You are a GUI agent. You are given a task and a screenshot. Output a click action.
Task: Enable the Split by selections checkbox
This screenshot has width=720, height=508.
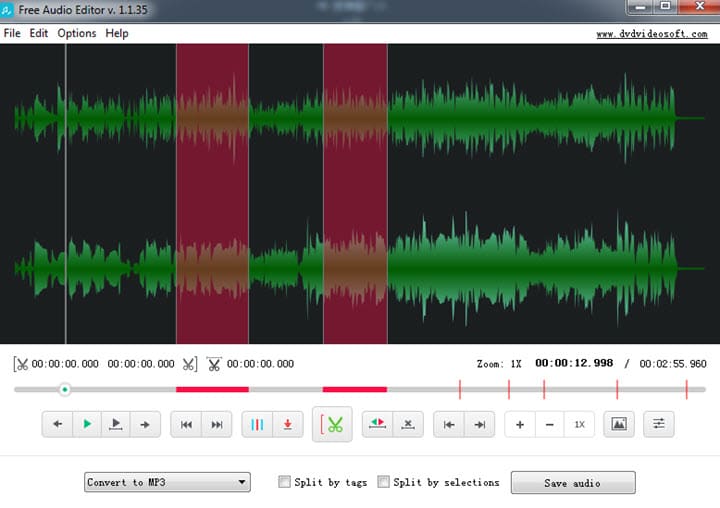coord(384,482)
